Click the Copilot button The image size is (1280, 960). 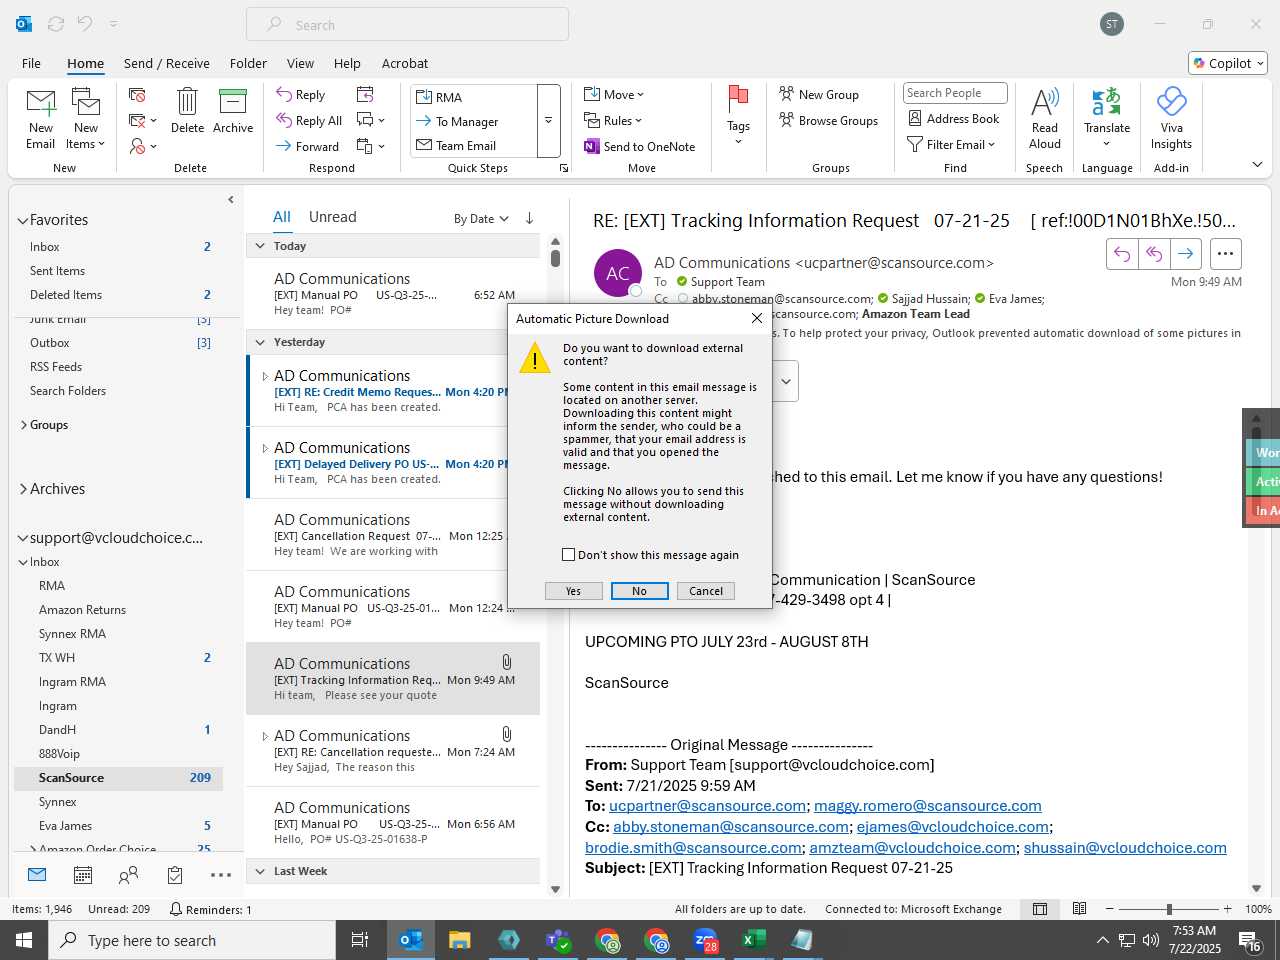tap(1228, 63)
